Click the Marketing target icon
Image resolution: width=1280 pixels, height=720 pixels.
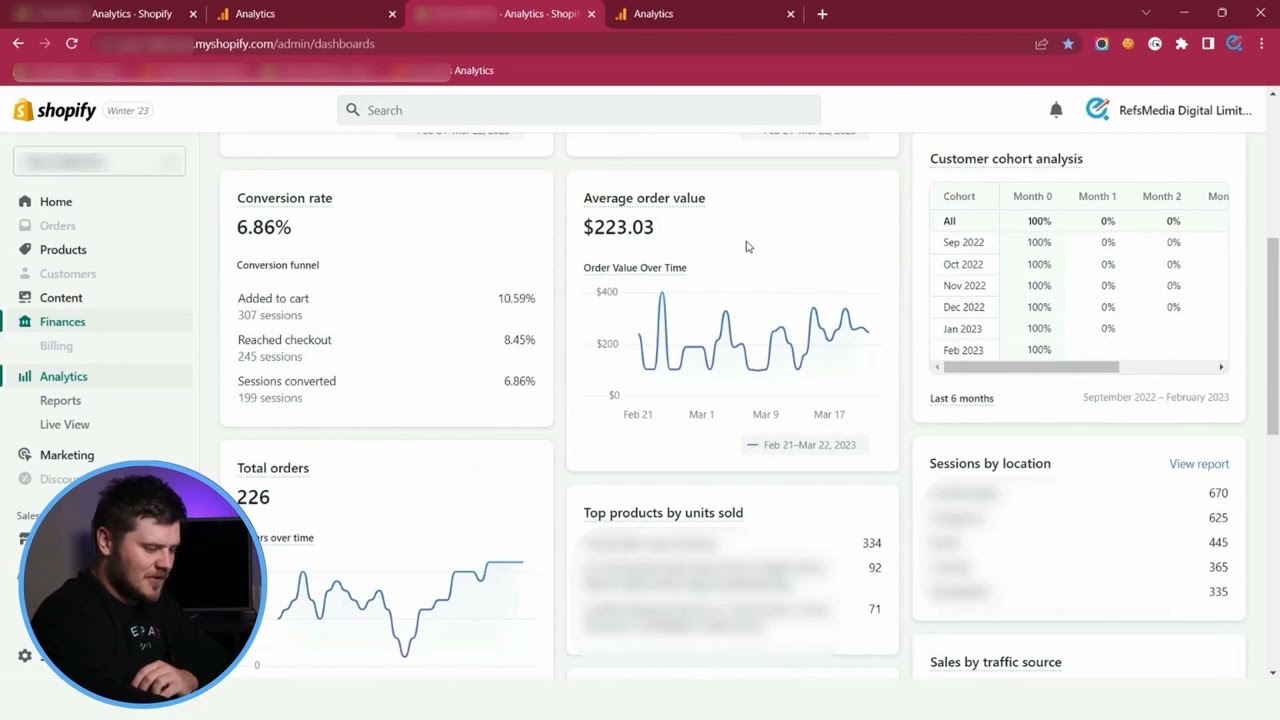pos(25,454)
